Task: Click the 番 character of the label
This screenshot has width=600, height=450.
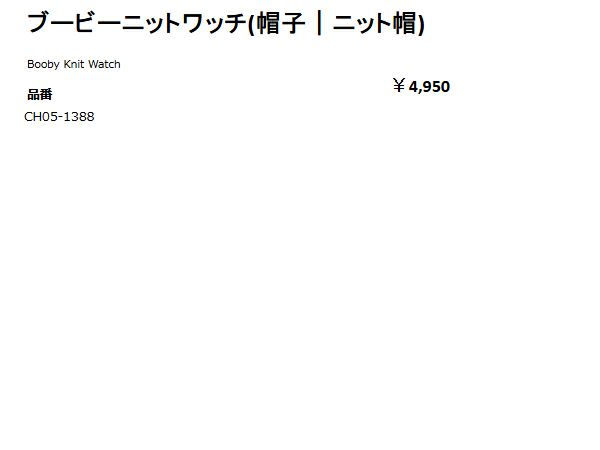Action: click(46, 95)
